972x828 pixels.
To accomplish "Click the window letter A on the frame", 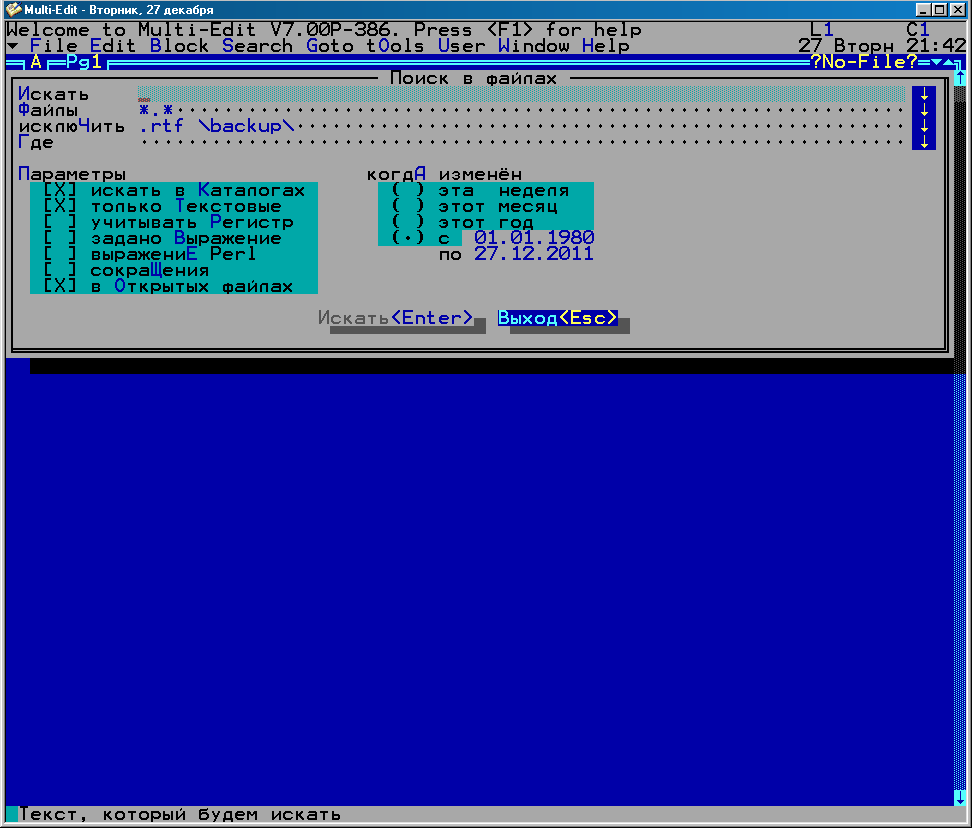I will point(36,62).
